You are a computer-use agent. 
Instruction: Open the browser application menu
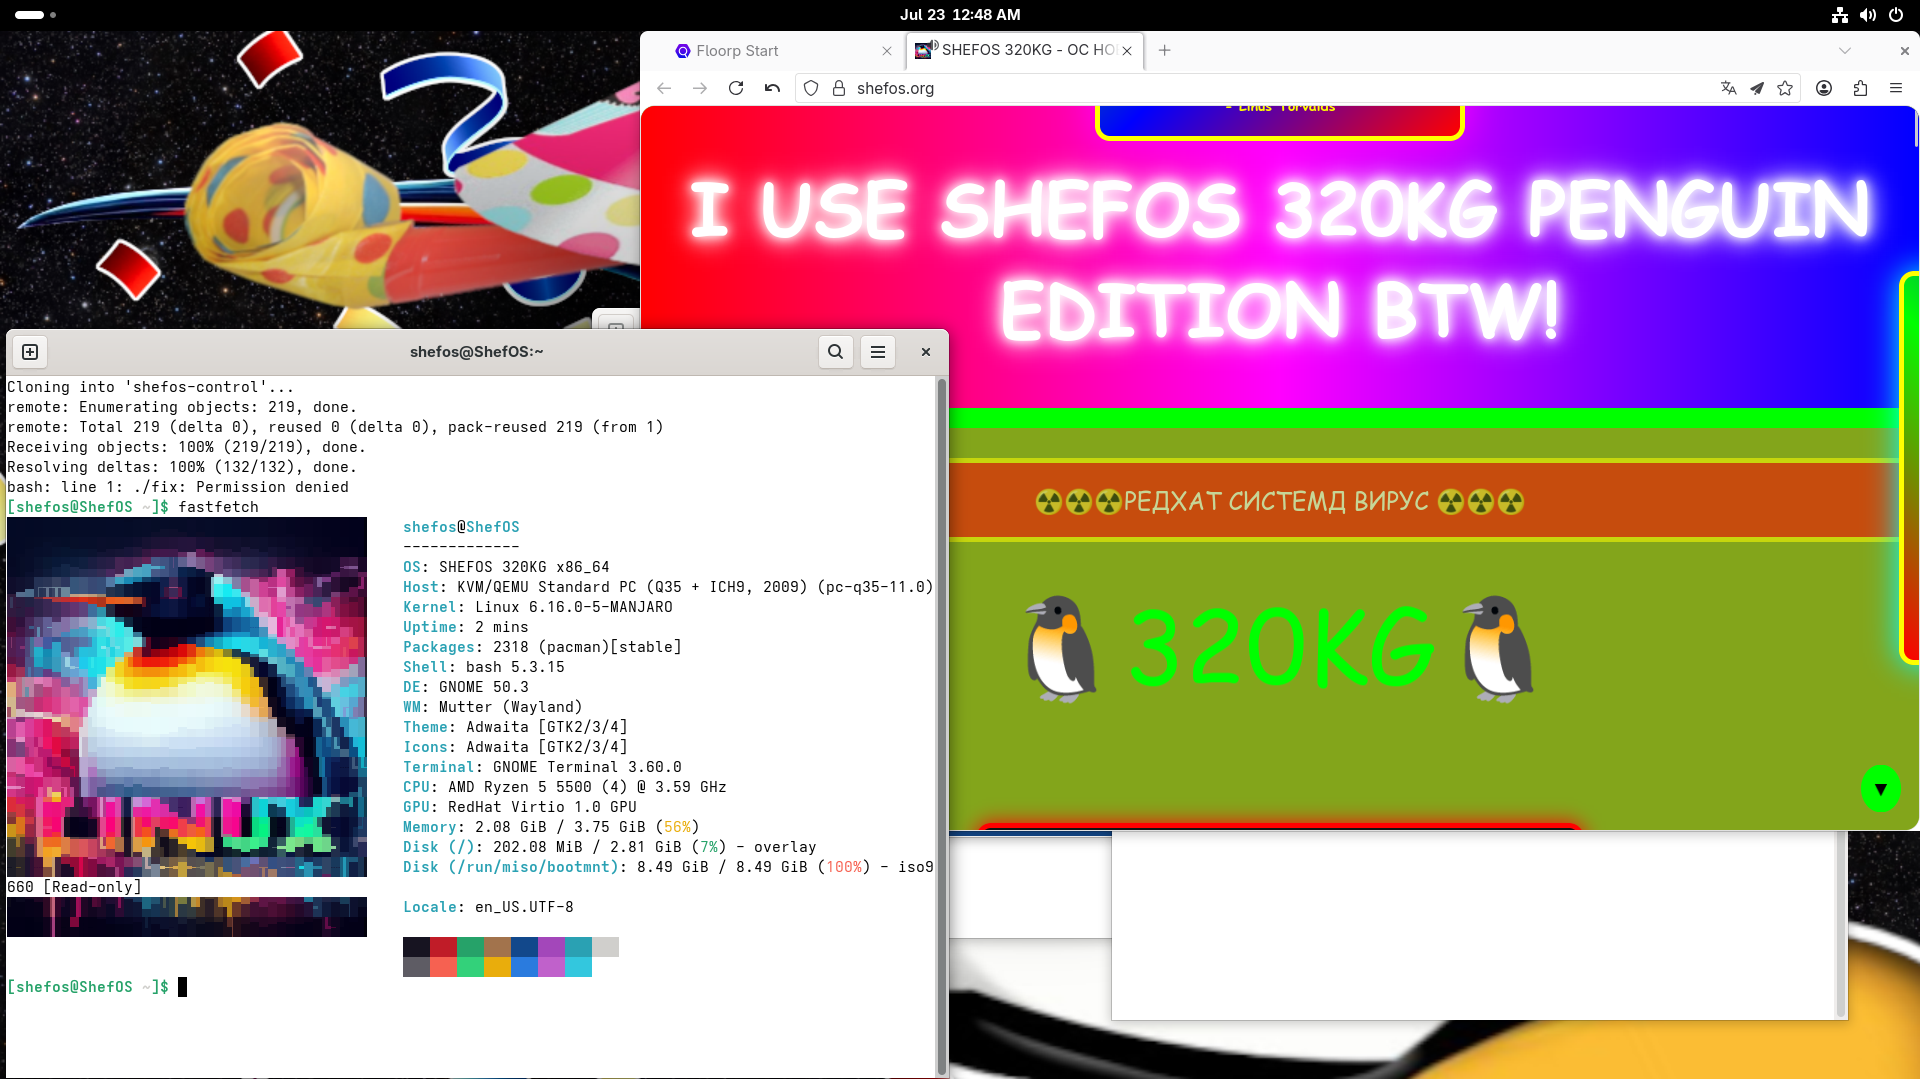[x=1896, y=88]
